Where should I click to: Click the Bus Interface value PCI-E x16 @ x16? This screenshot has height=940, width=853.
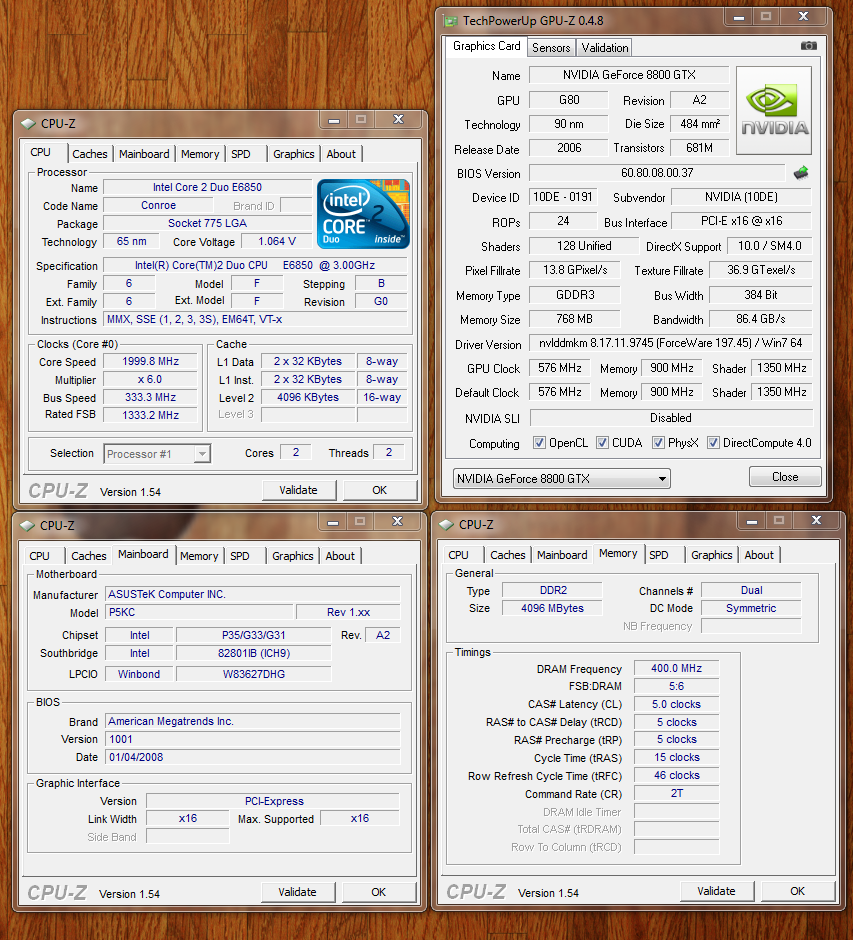tap(742, 221)
